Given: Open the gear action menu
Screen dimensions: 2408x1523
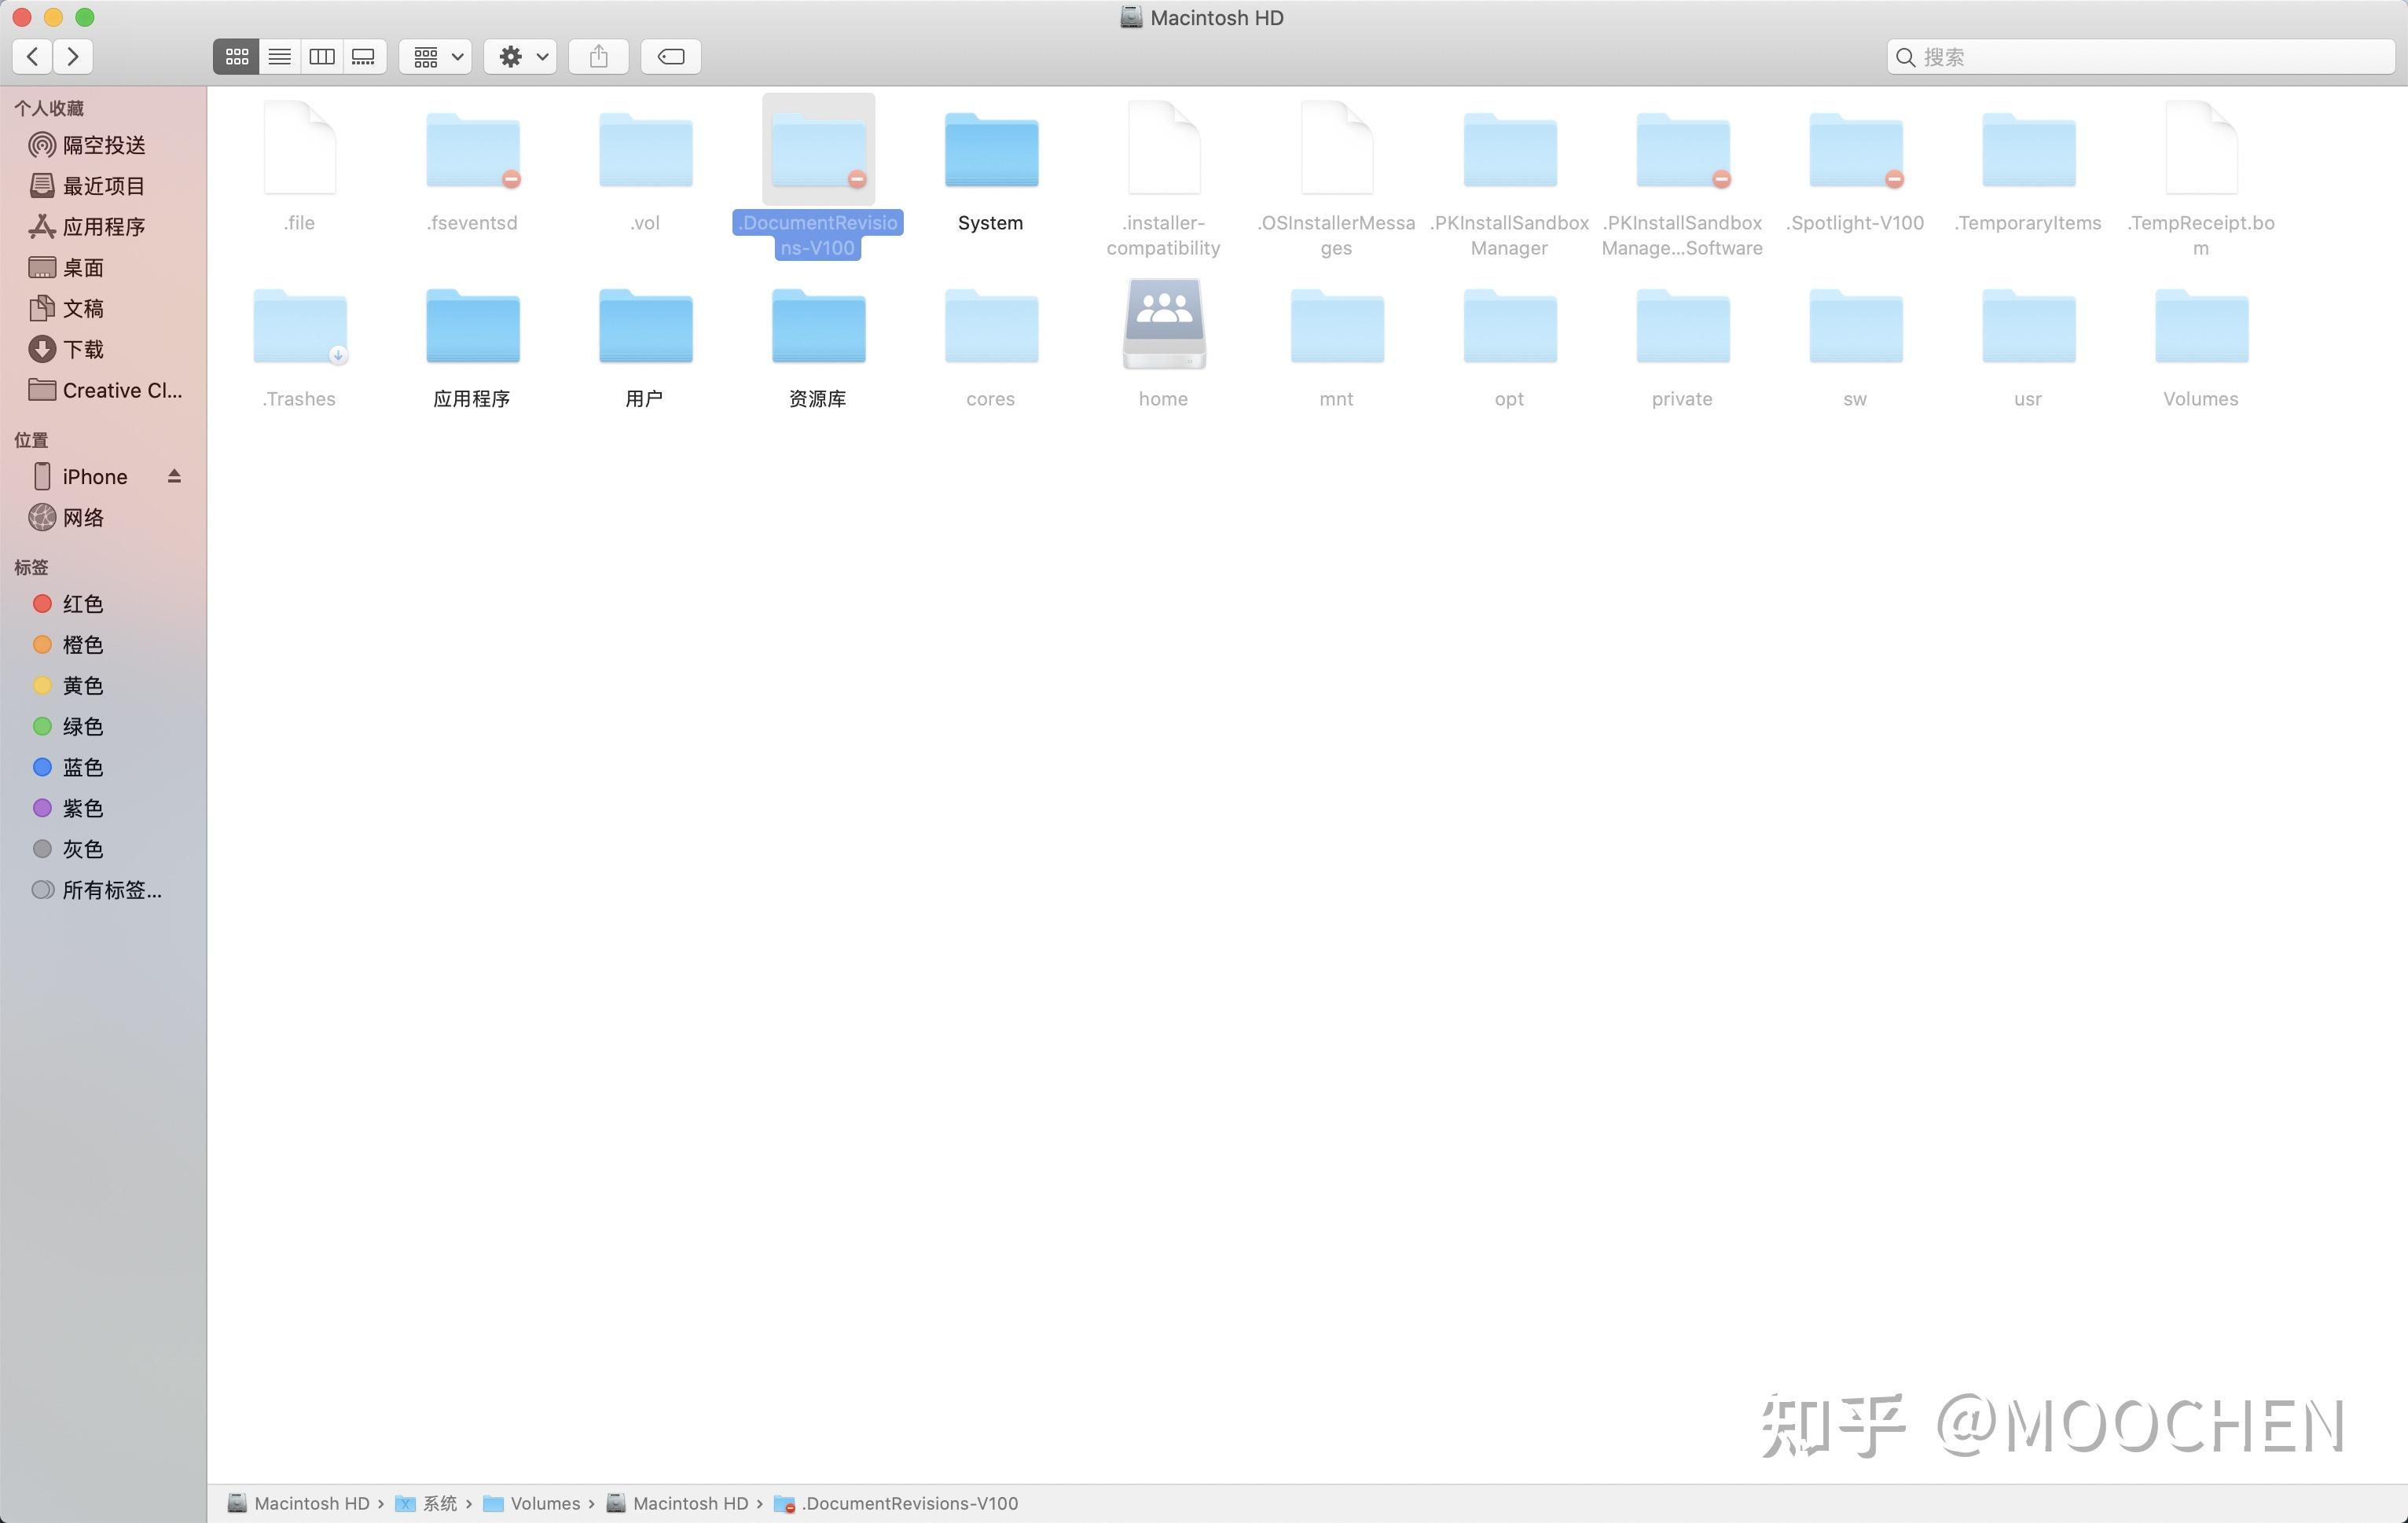Looking at the screenshot, I should pyautogui.click(x=521, y=57).
